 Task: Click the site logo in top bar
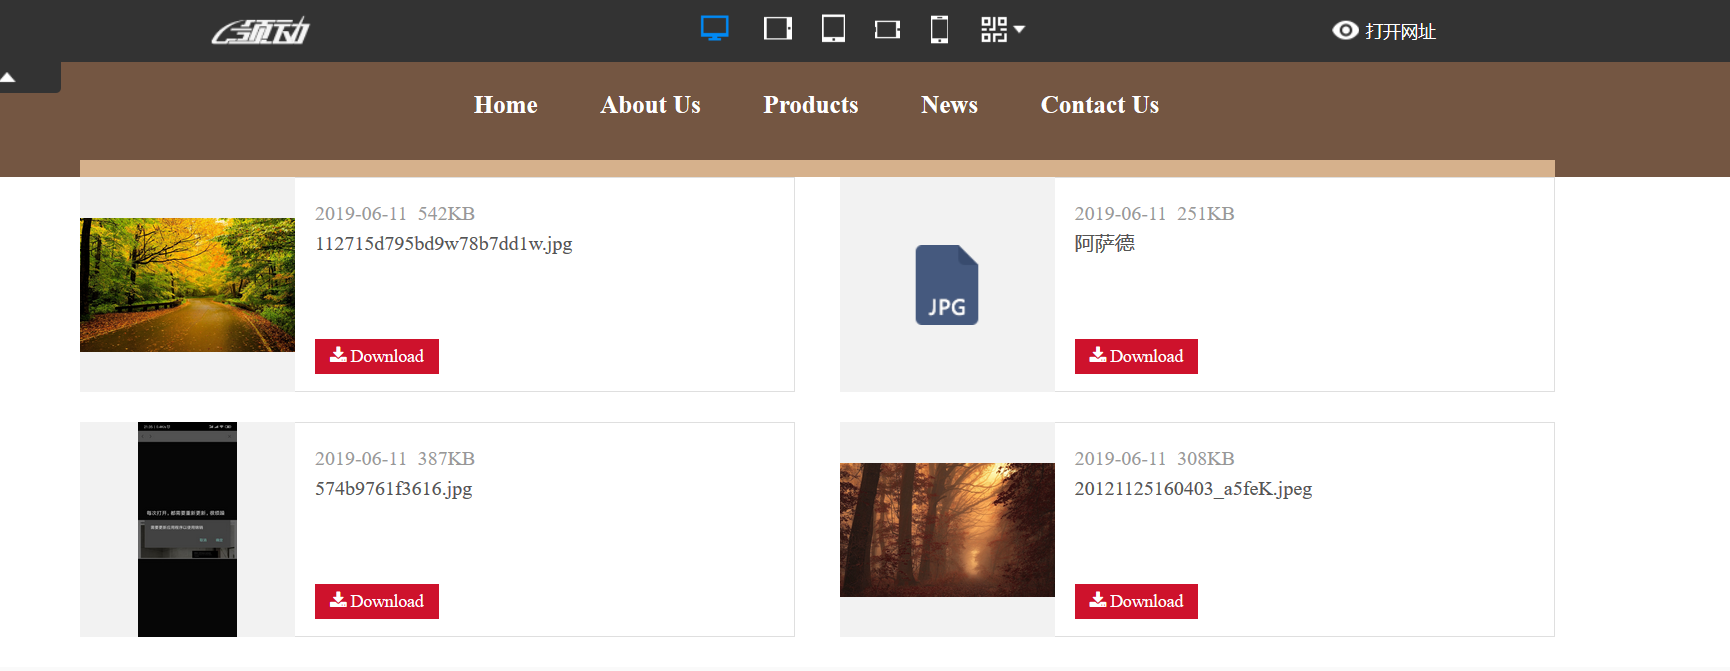point(261,32)
